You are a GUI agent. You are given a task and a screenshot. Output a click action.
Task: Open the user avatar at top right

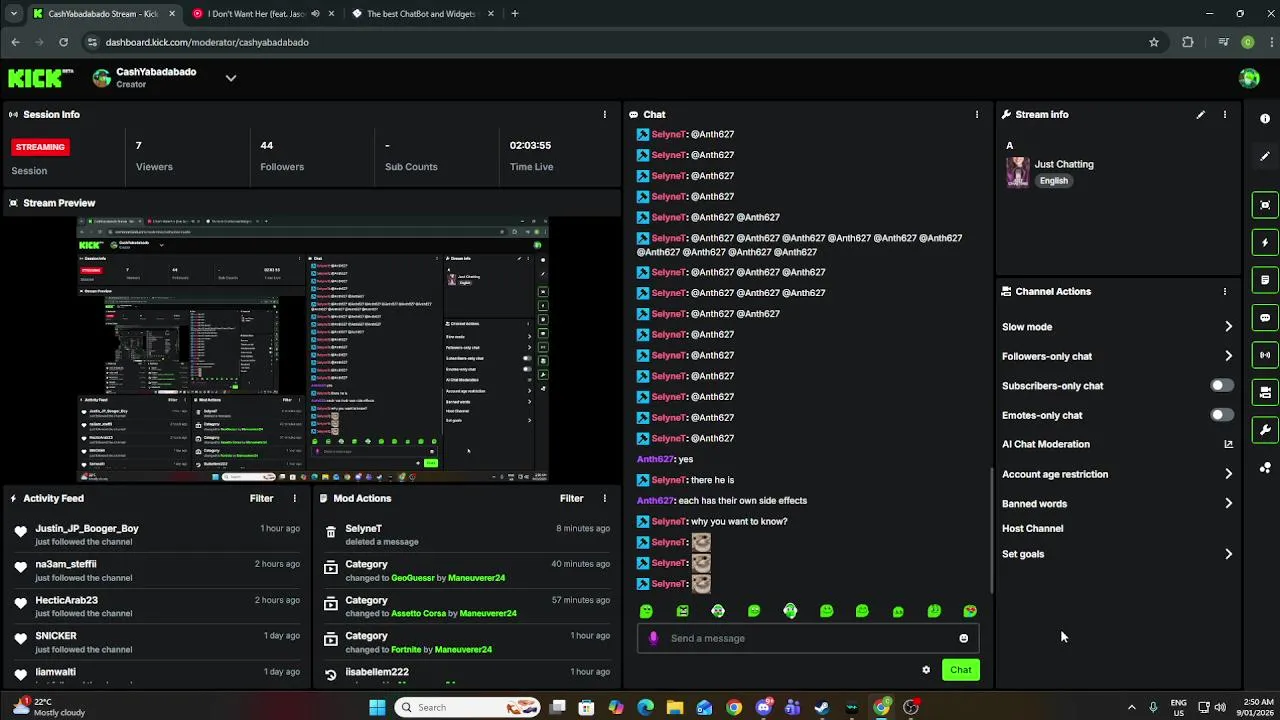coord(1248,78)
